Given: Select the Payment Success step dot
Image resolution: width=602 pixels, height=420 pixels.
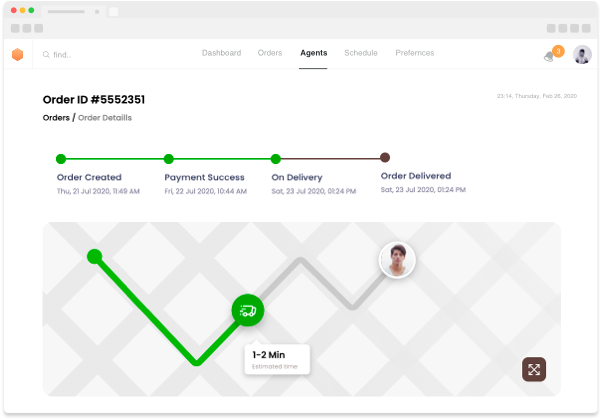Looking at the screenshot, I should click(169, 158).
